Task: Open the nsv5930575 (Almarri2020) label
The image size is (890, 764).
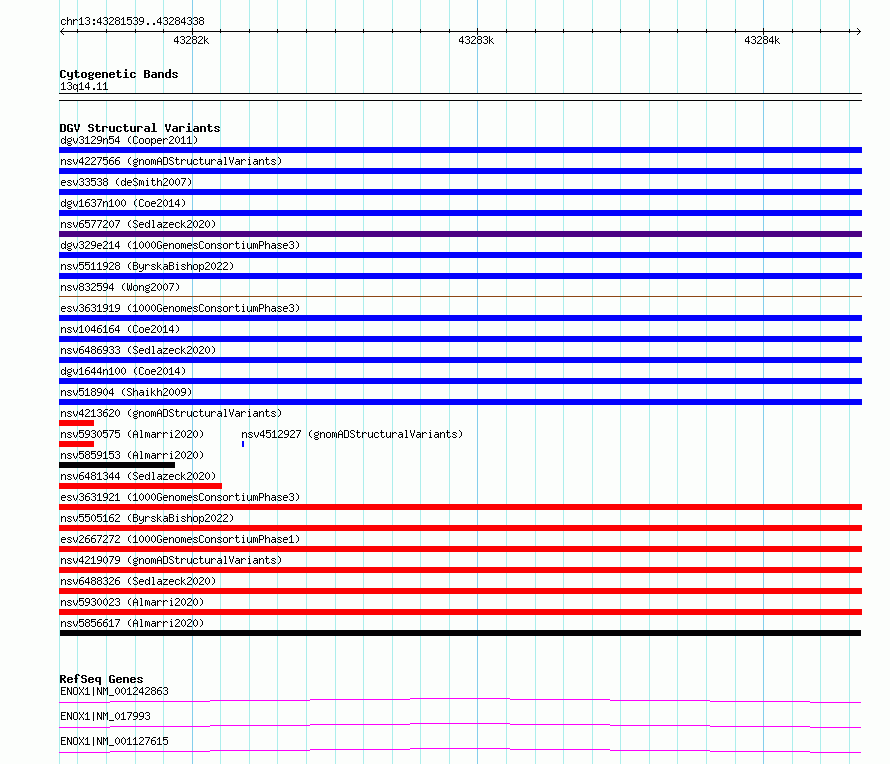Action: (132, 434)
